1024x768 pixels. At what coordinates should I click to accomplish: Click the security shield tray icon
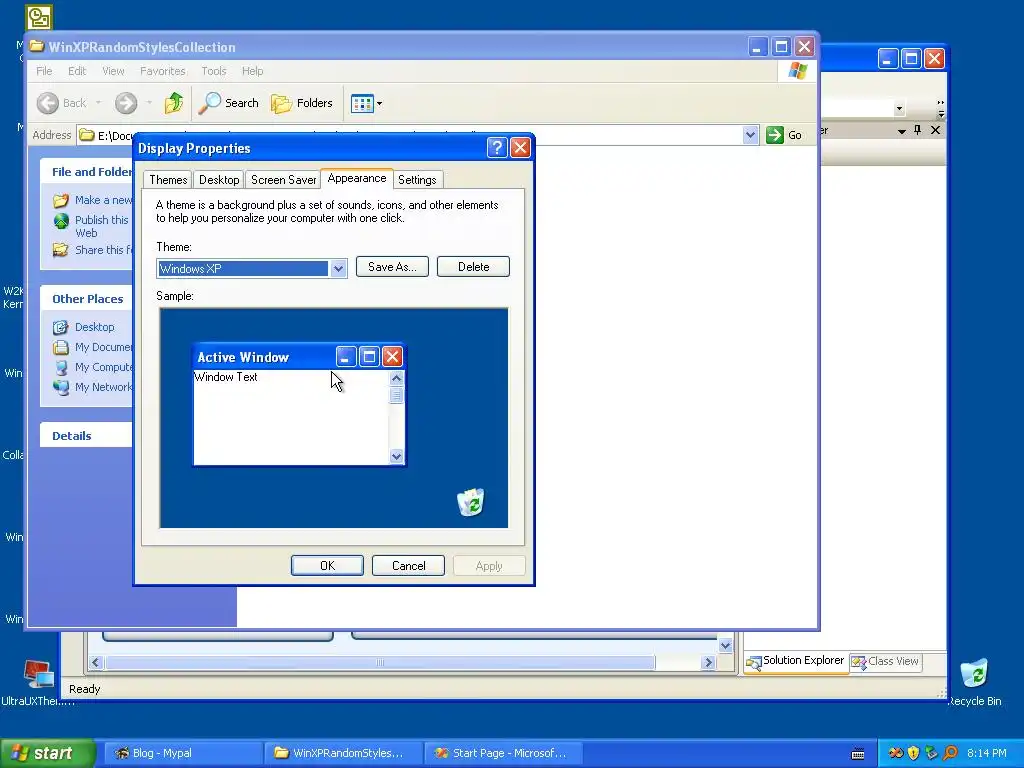click(x=914, y=753)
